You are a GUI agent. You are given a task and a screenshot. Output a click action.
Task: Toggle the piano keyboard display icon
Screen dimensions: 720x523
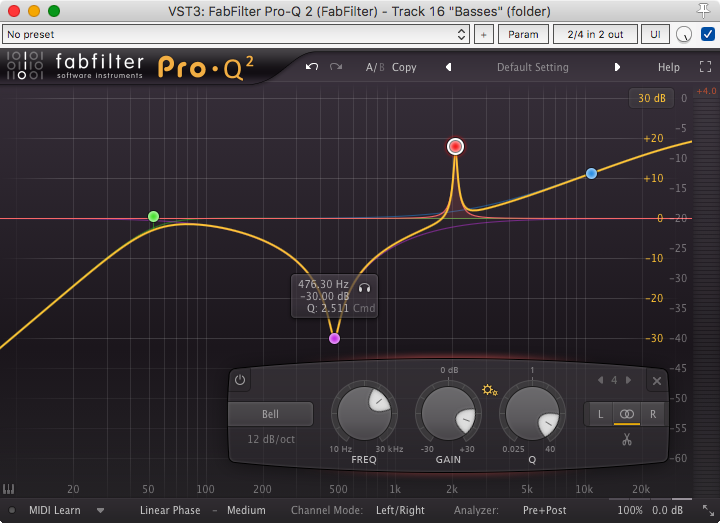(8, 489)
